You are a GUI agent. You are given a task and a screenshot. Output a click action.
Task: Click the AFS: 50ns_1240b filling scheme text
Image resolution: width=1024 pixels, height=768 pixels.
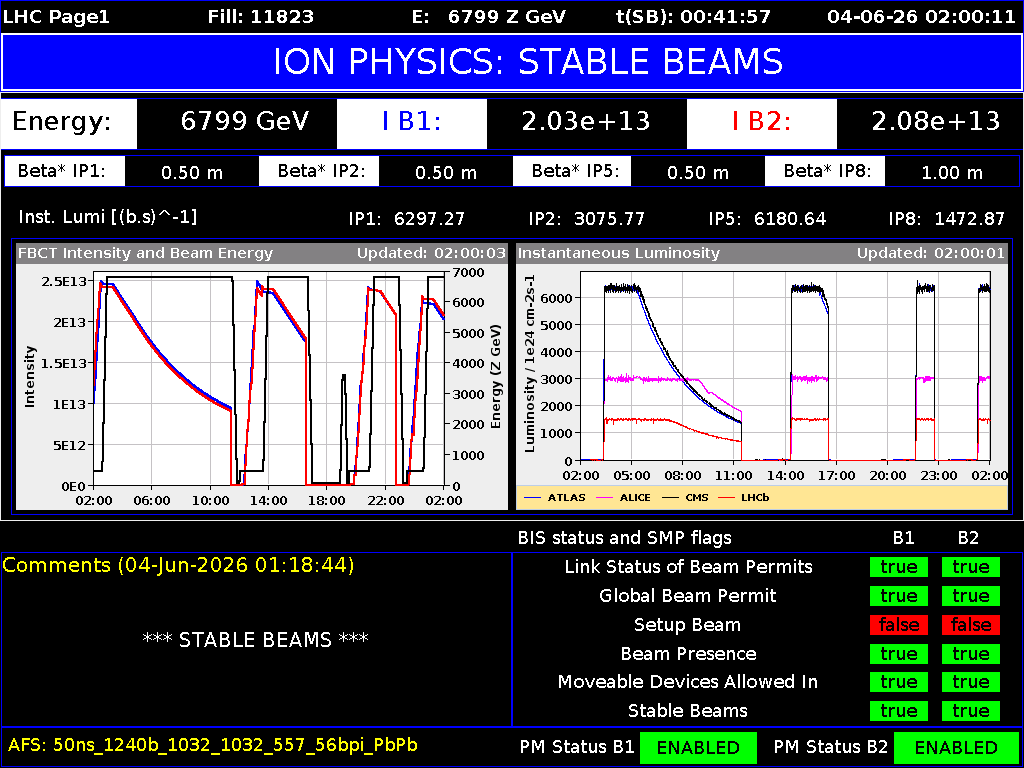point(213,746)
